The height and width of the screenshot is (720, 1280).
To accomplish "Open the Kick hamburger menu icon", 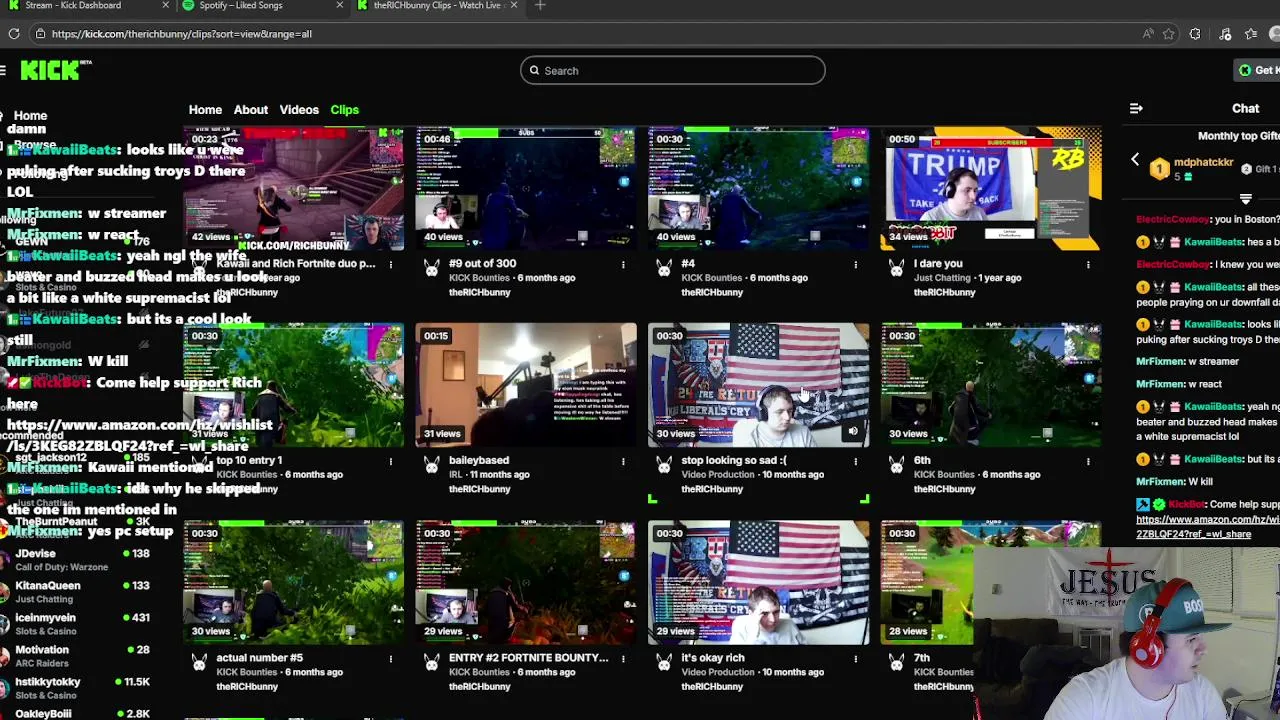I will pyautogui.click(x=3, y=70).
